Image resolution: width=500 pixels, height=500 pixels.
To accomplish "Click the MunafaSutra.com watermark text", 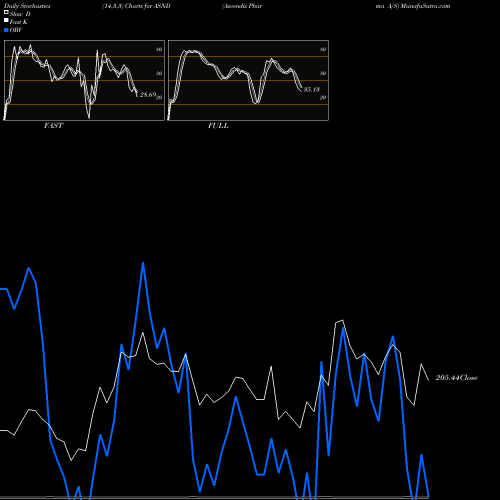I will click(425, 6).
